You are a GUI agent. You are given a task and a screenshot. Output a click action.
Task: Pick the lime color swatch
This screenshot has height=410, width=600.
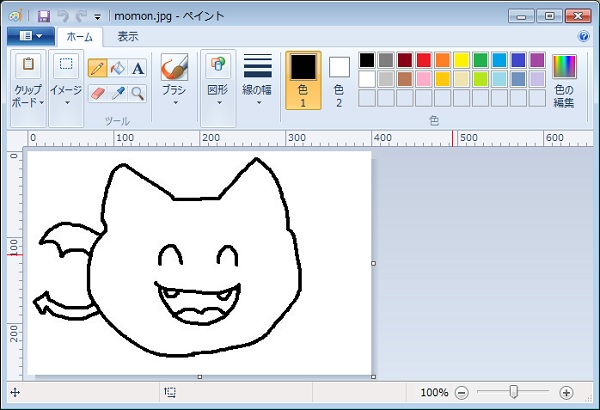point(481,79)
